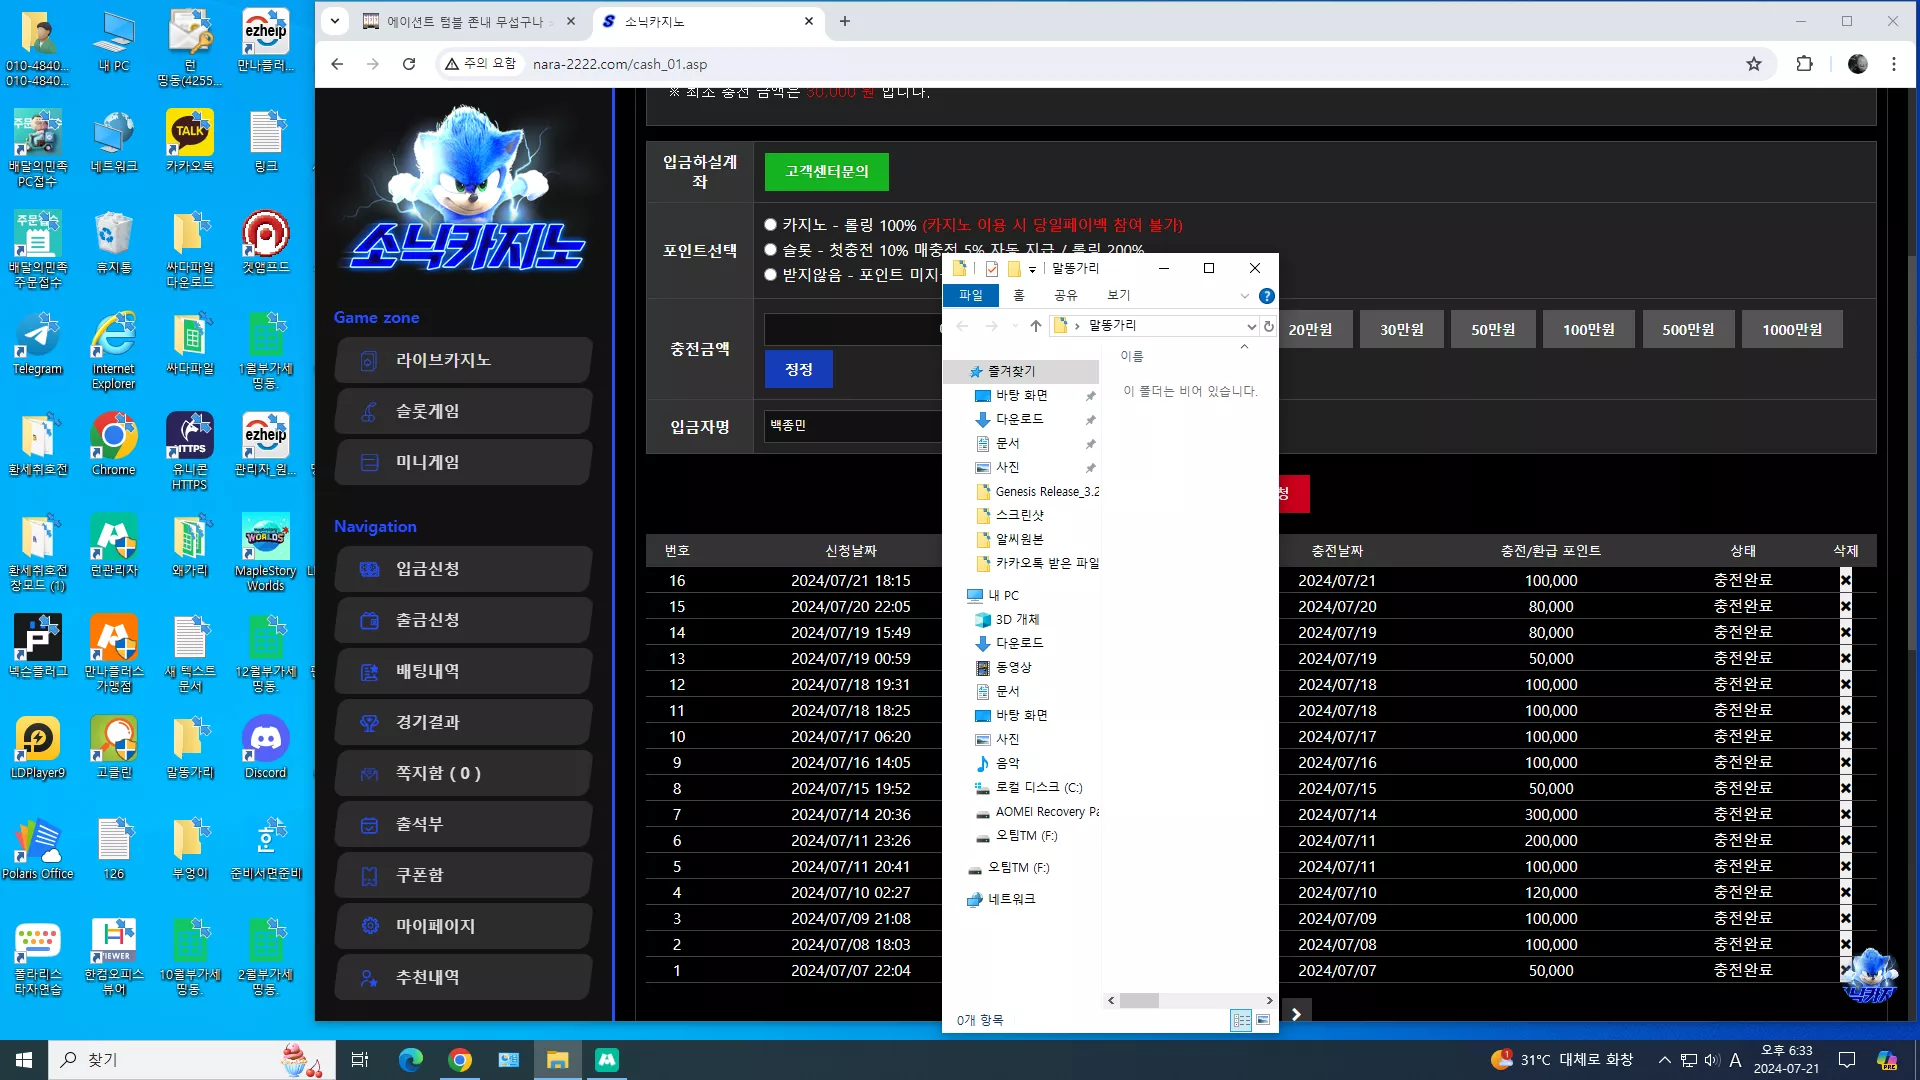Select the 카지노 롤링 100% radio option
Image resolution: width=1920 pixels, height=1080 pixels.
tap(771, 225)
